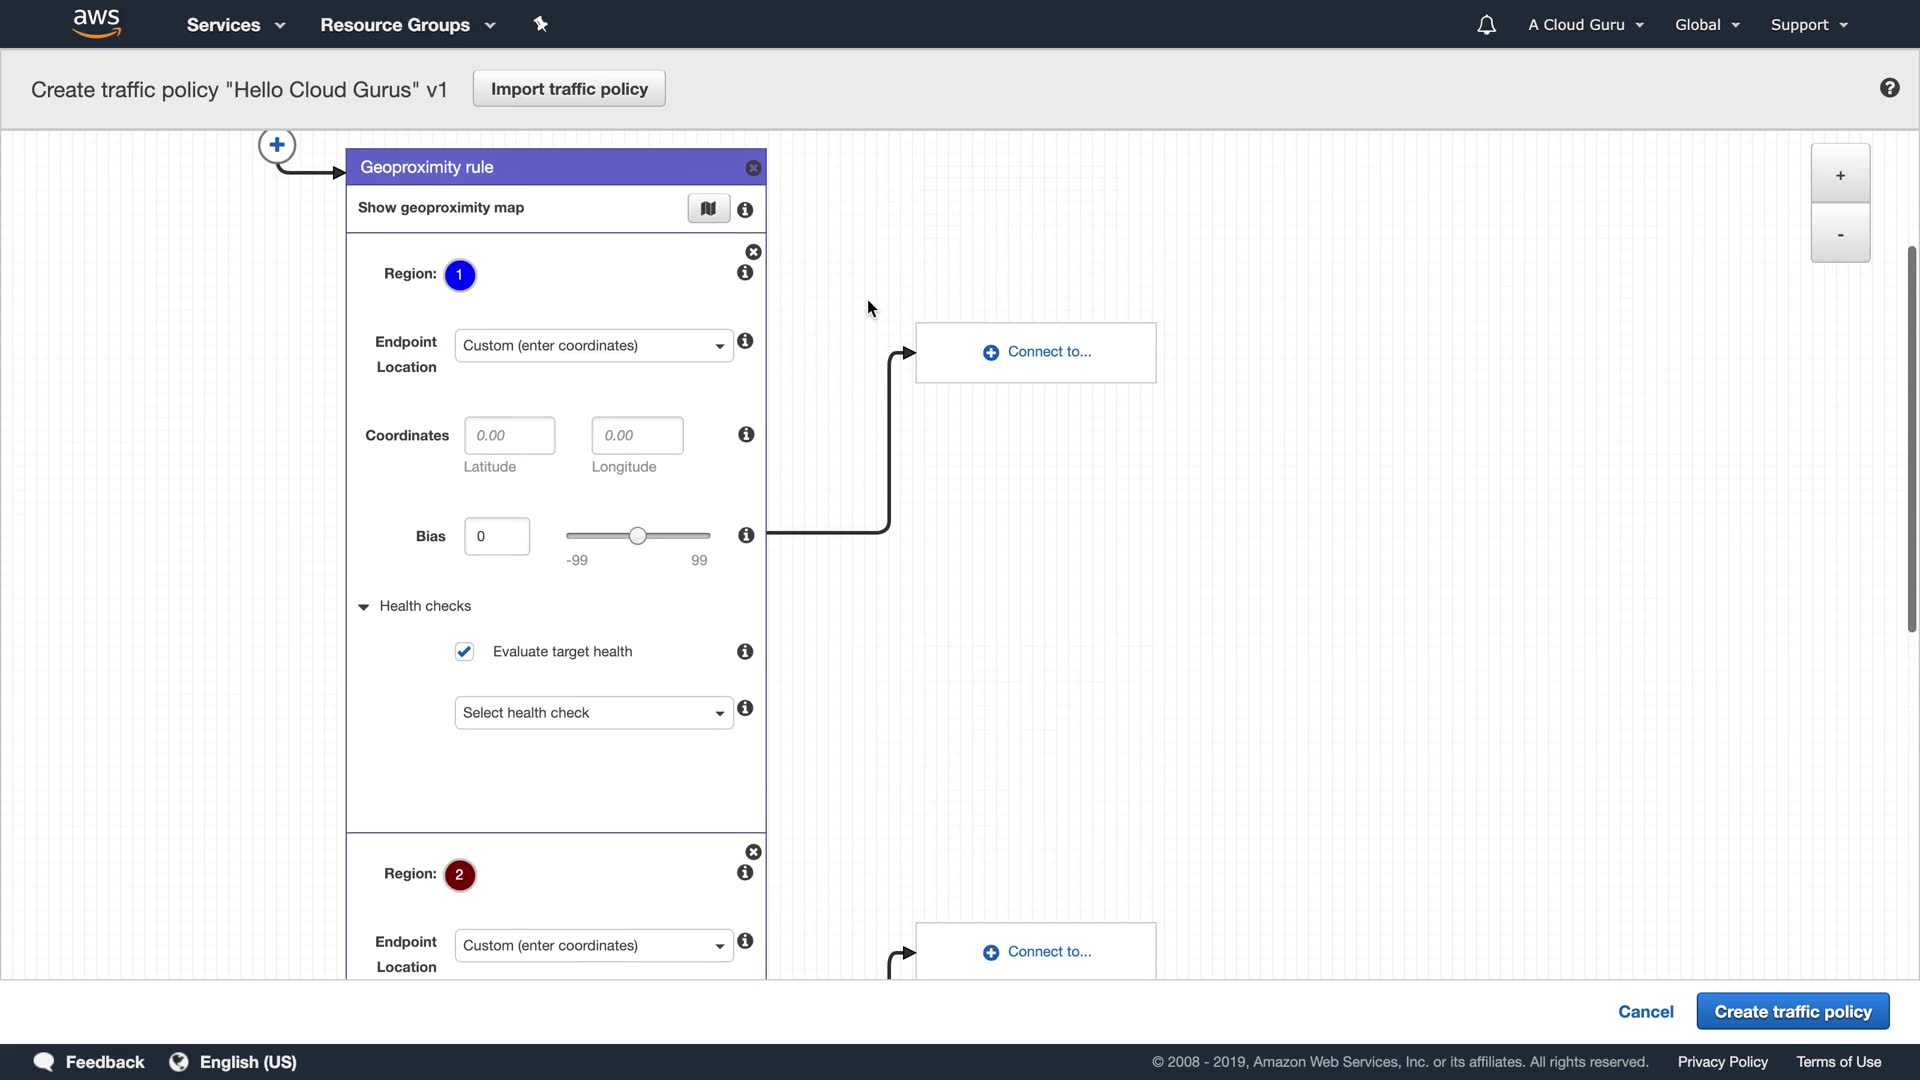Remove Region 2 using its X icon
The width and height of the screenshot is (1920, 1080).
click(754, 852)
